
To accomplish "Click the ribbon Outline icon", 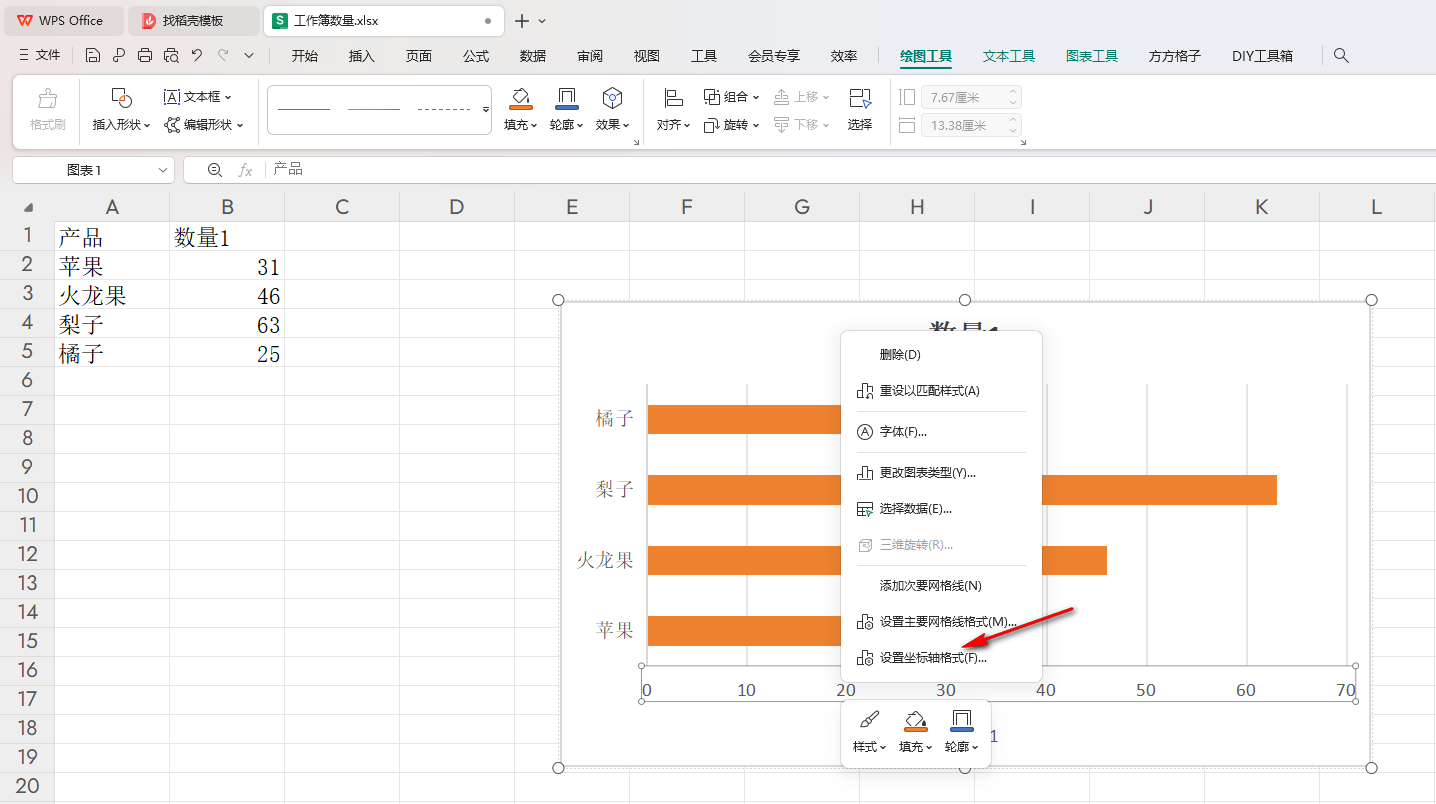I will (566, 98).
